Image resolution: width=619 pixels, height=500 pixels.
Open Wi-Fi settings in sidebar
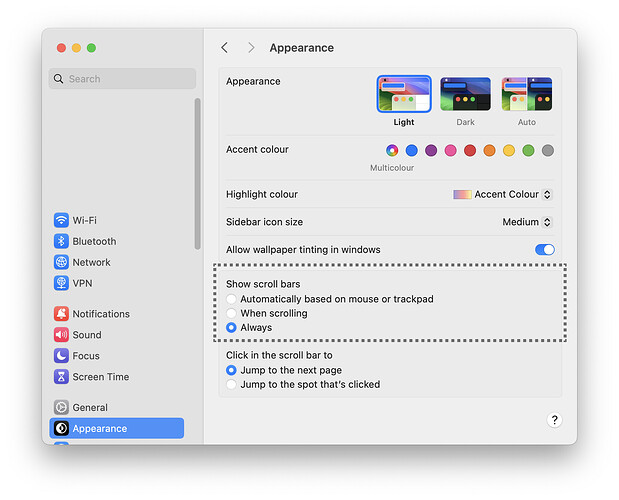coord(84,220)
